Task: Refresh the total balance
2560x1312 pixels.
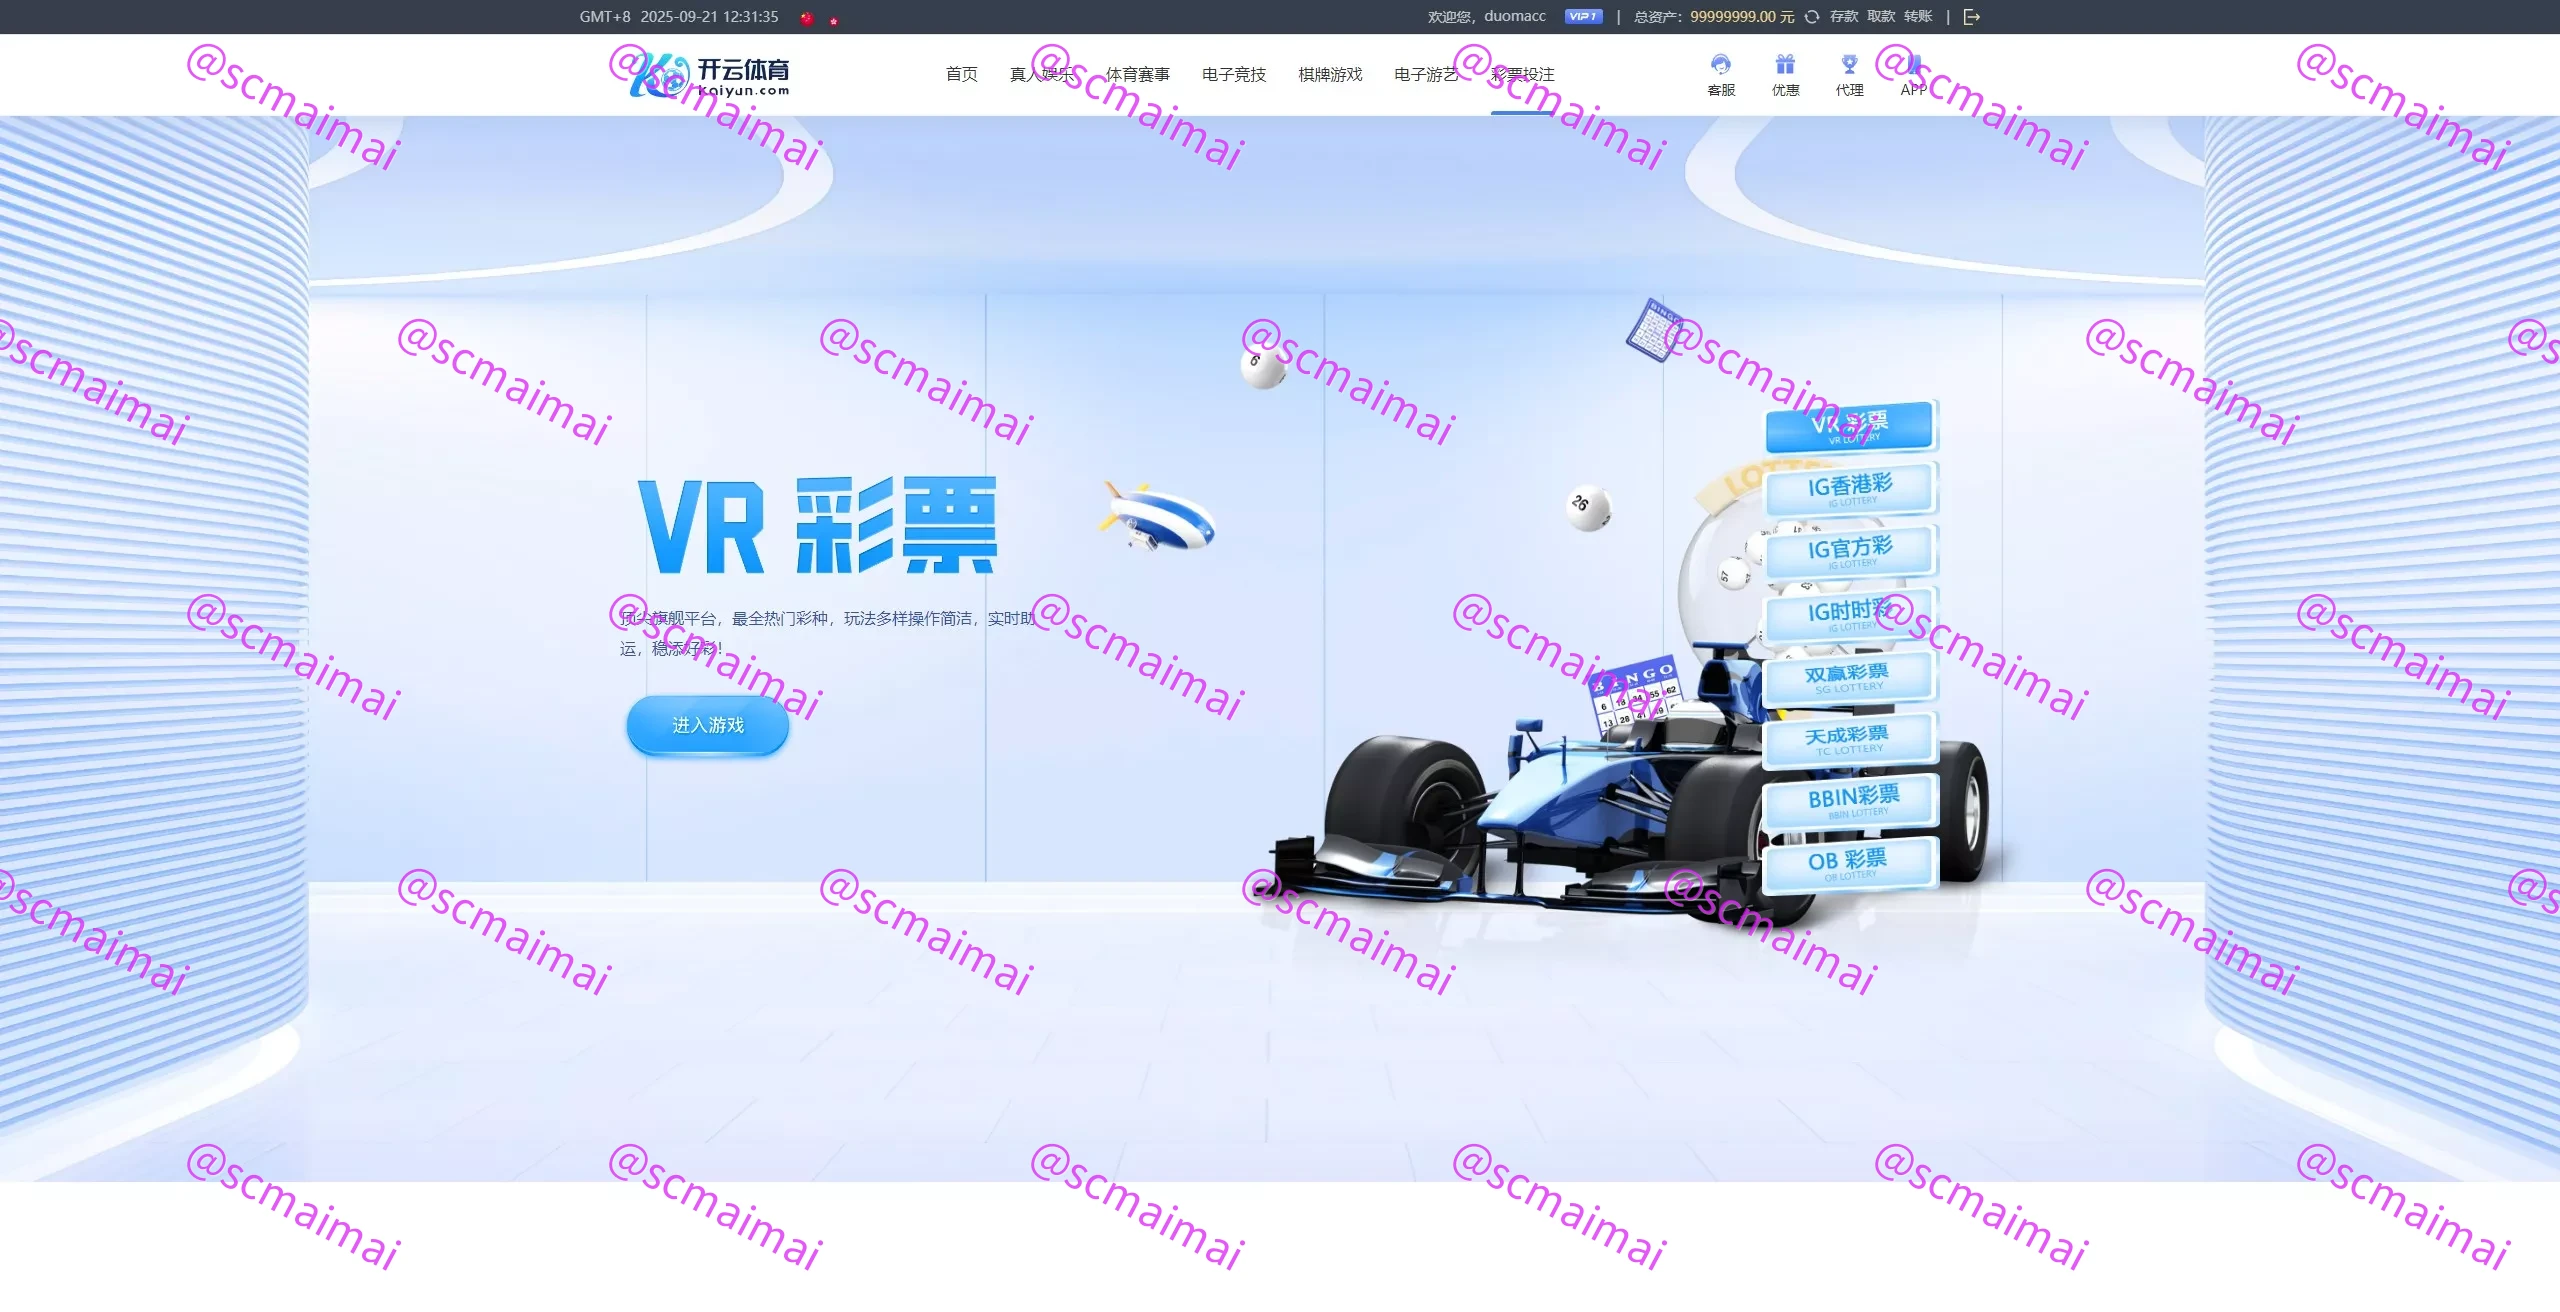Action: click(x=1812, y=17)
